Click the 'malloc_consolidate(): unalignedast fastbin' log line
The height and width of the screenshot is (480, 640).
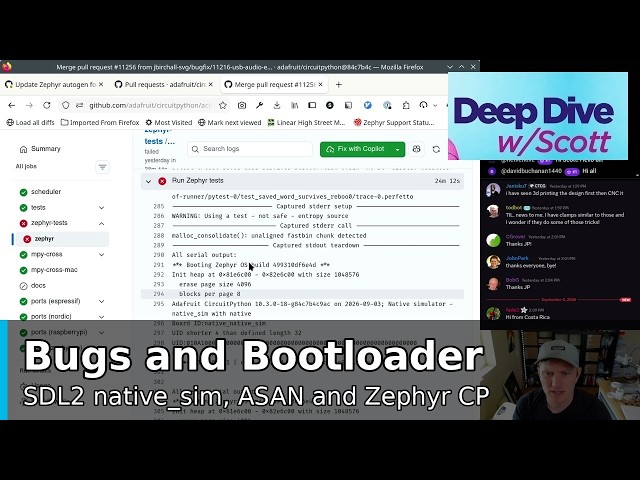pyautogui.click(x=269, y=236)
